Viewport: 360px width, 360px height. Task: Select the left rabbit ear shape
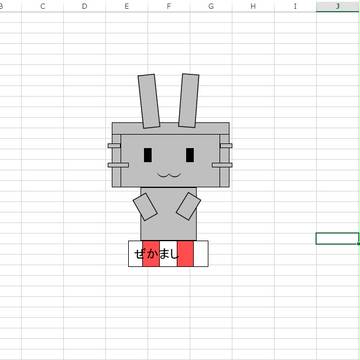(x=149, y=101)
